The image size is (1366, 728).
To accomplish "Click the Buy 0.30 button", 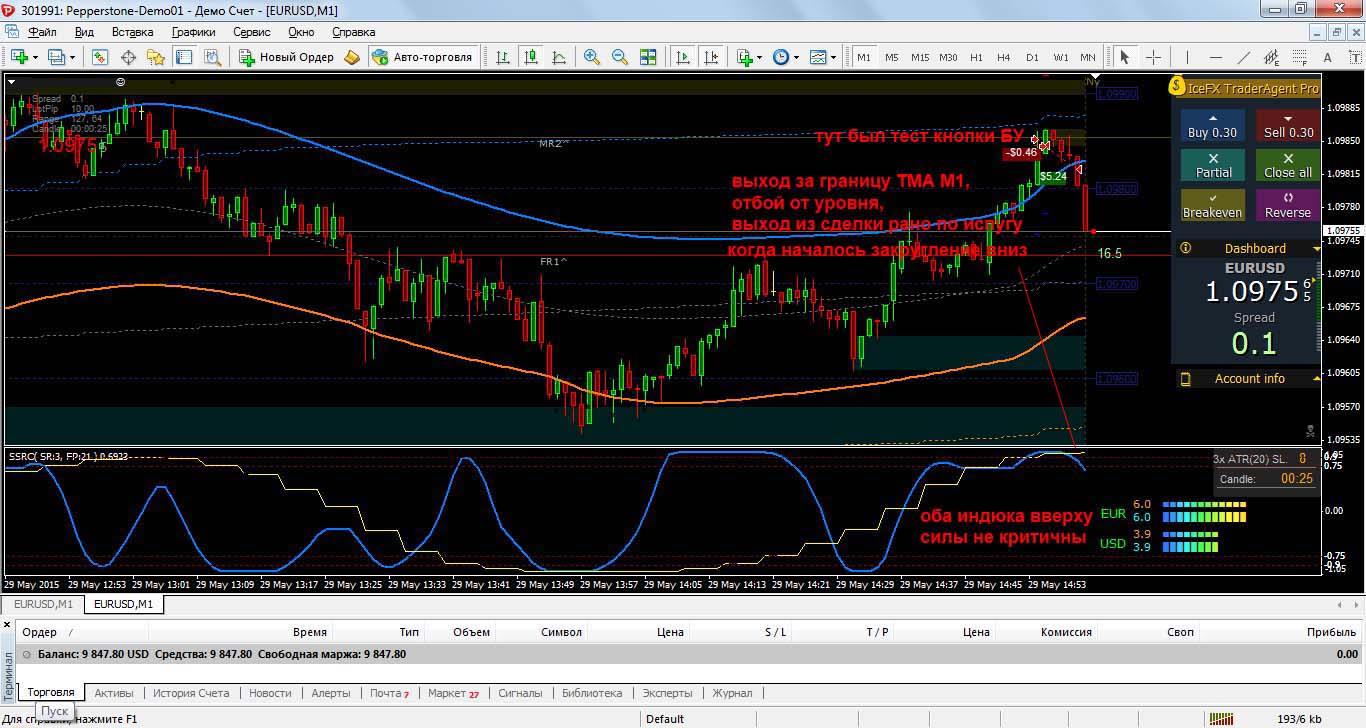I will [1212, 125].
